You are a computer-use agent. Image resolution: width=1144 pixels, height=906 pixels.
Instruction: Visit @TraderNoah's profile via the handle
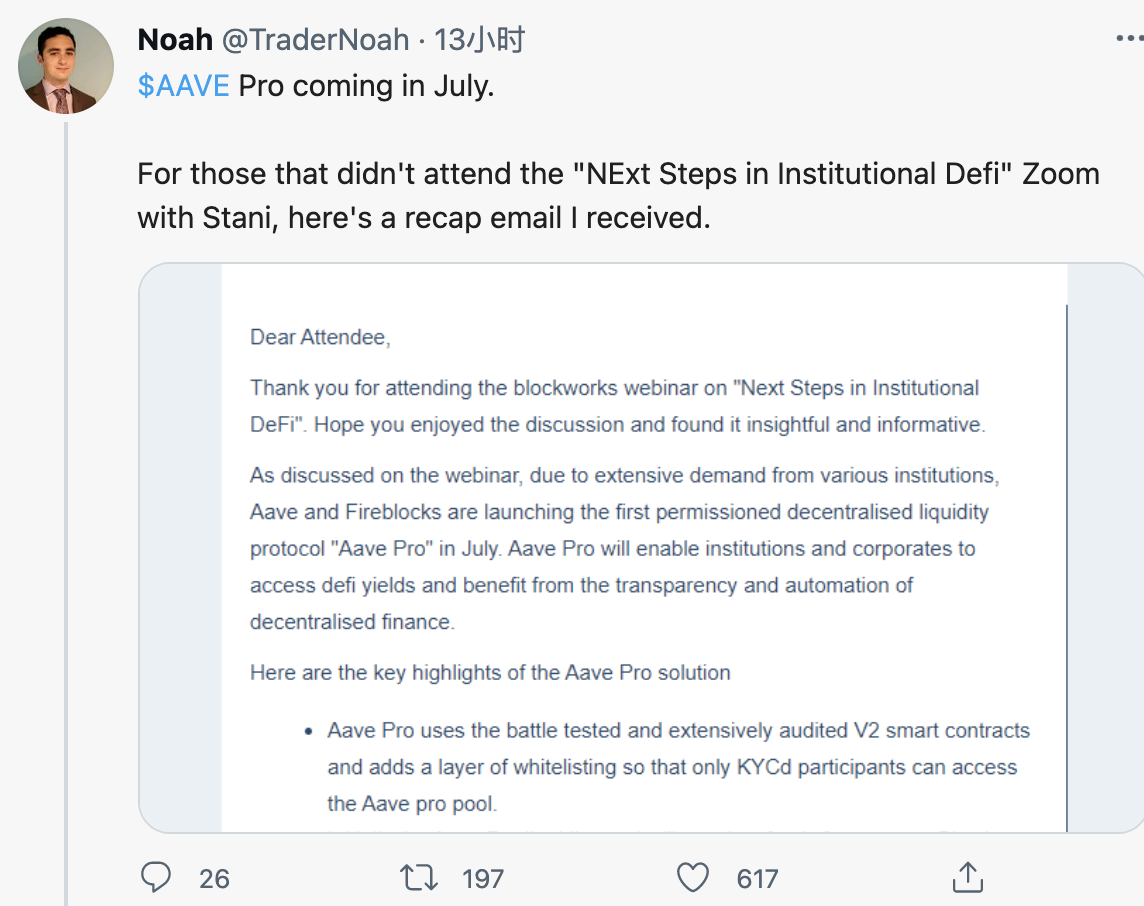(316, 39)
